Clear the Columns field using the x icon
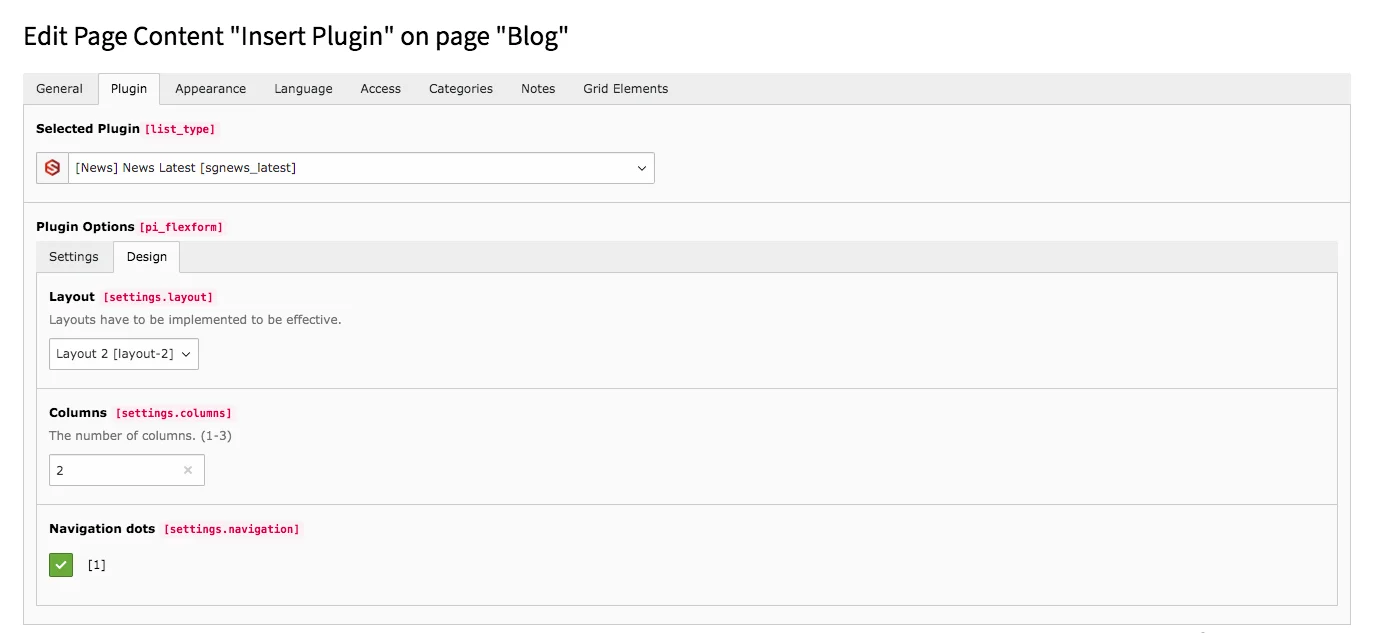 coord(188,470)
